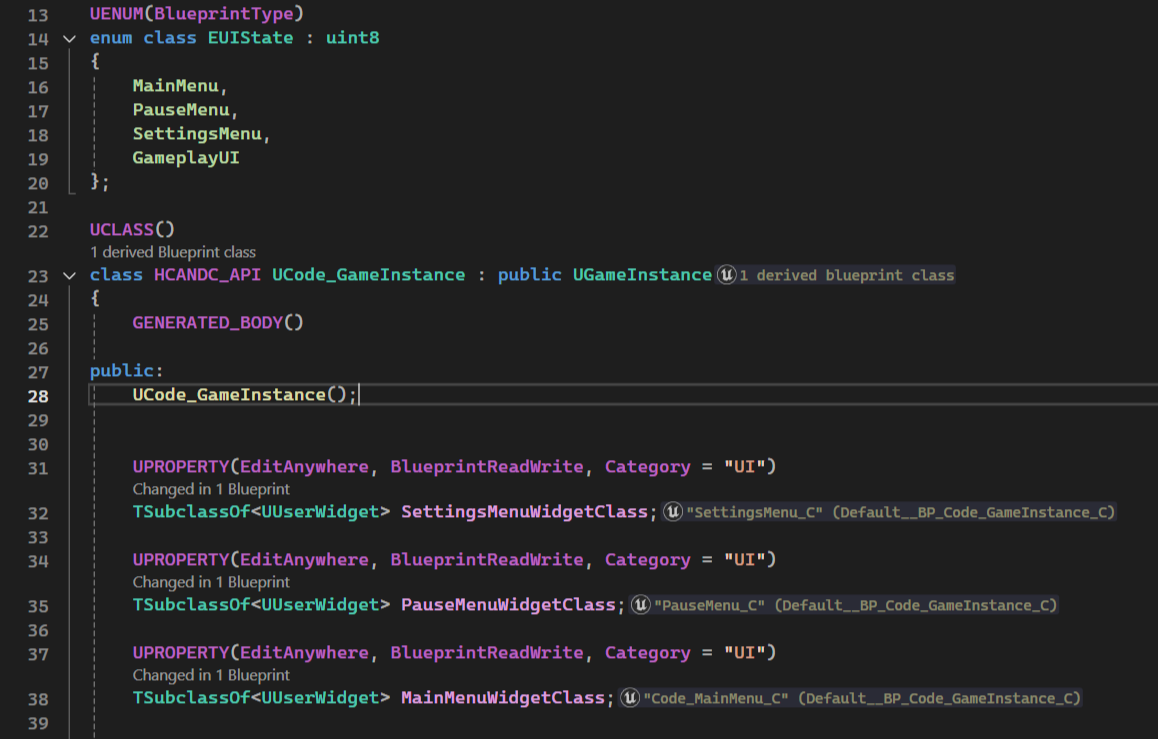This screenshot has height=739, width=1158.
Task: Click the inline "1 derived blueprint class" hint
Action: pyautogui.click(x=847, y=276)
